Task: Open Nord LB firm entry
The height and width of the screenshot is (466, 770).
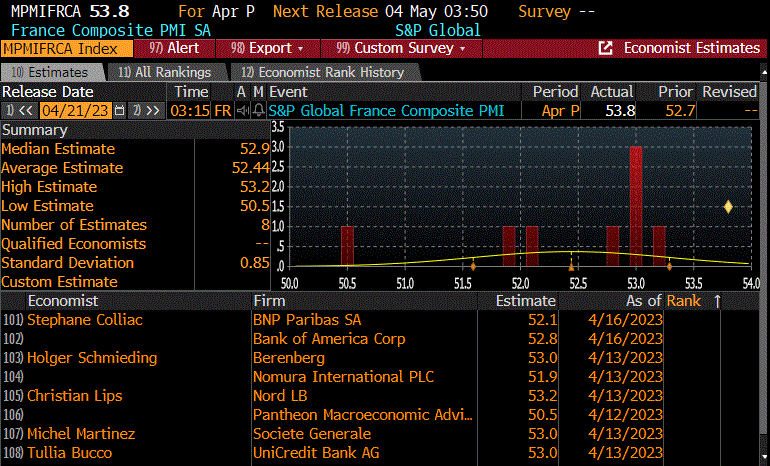Action: tap(280, 396)
